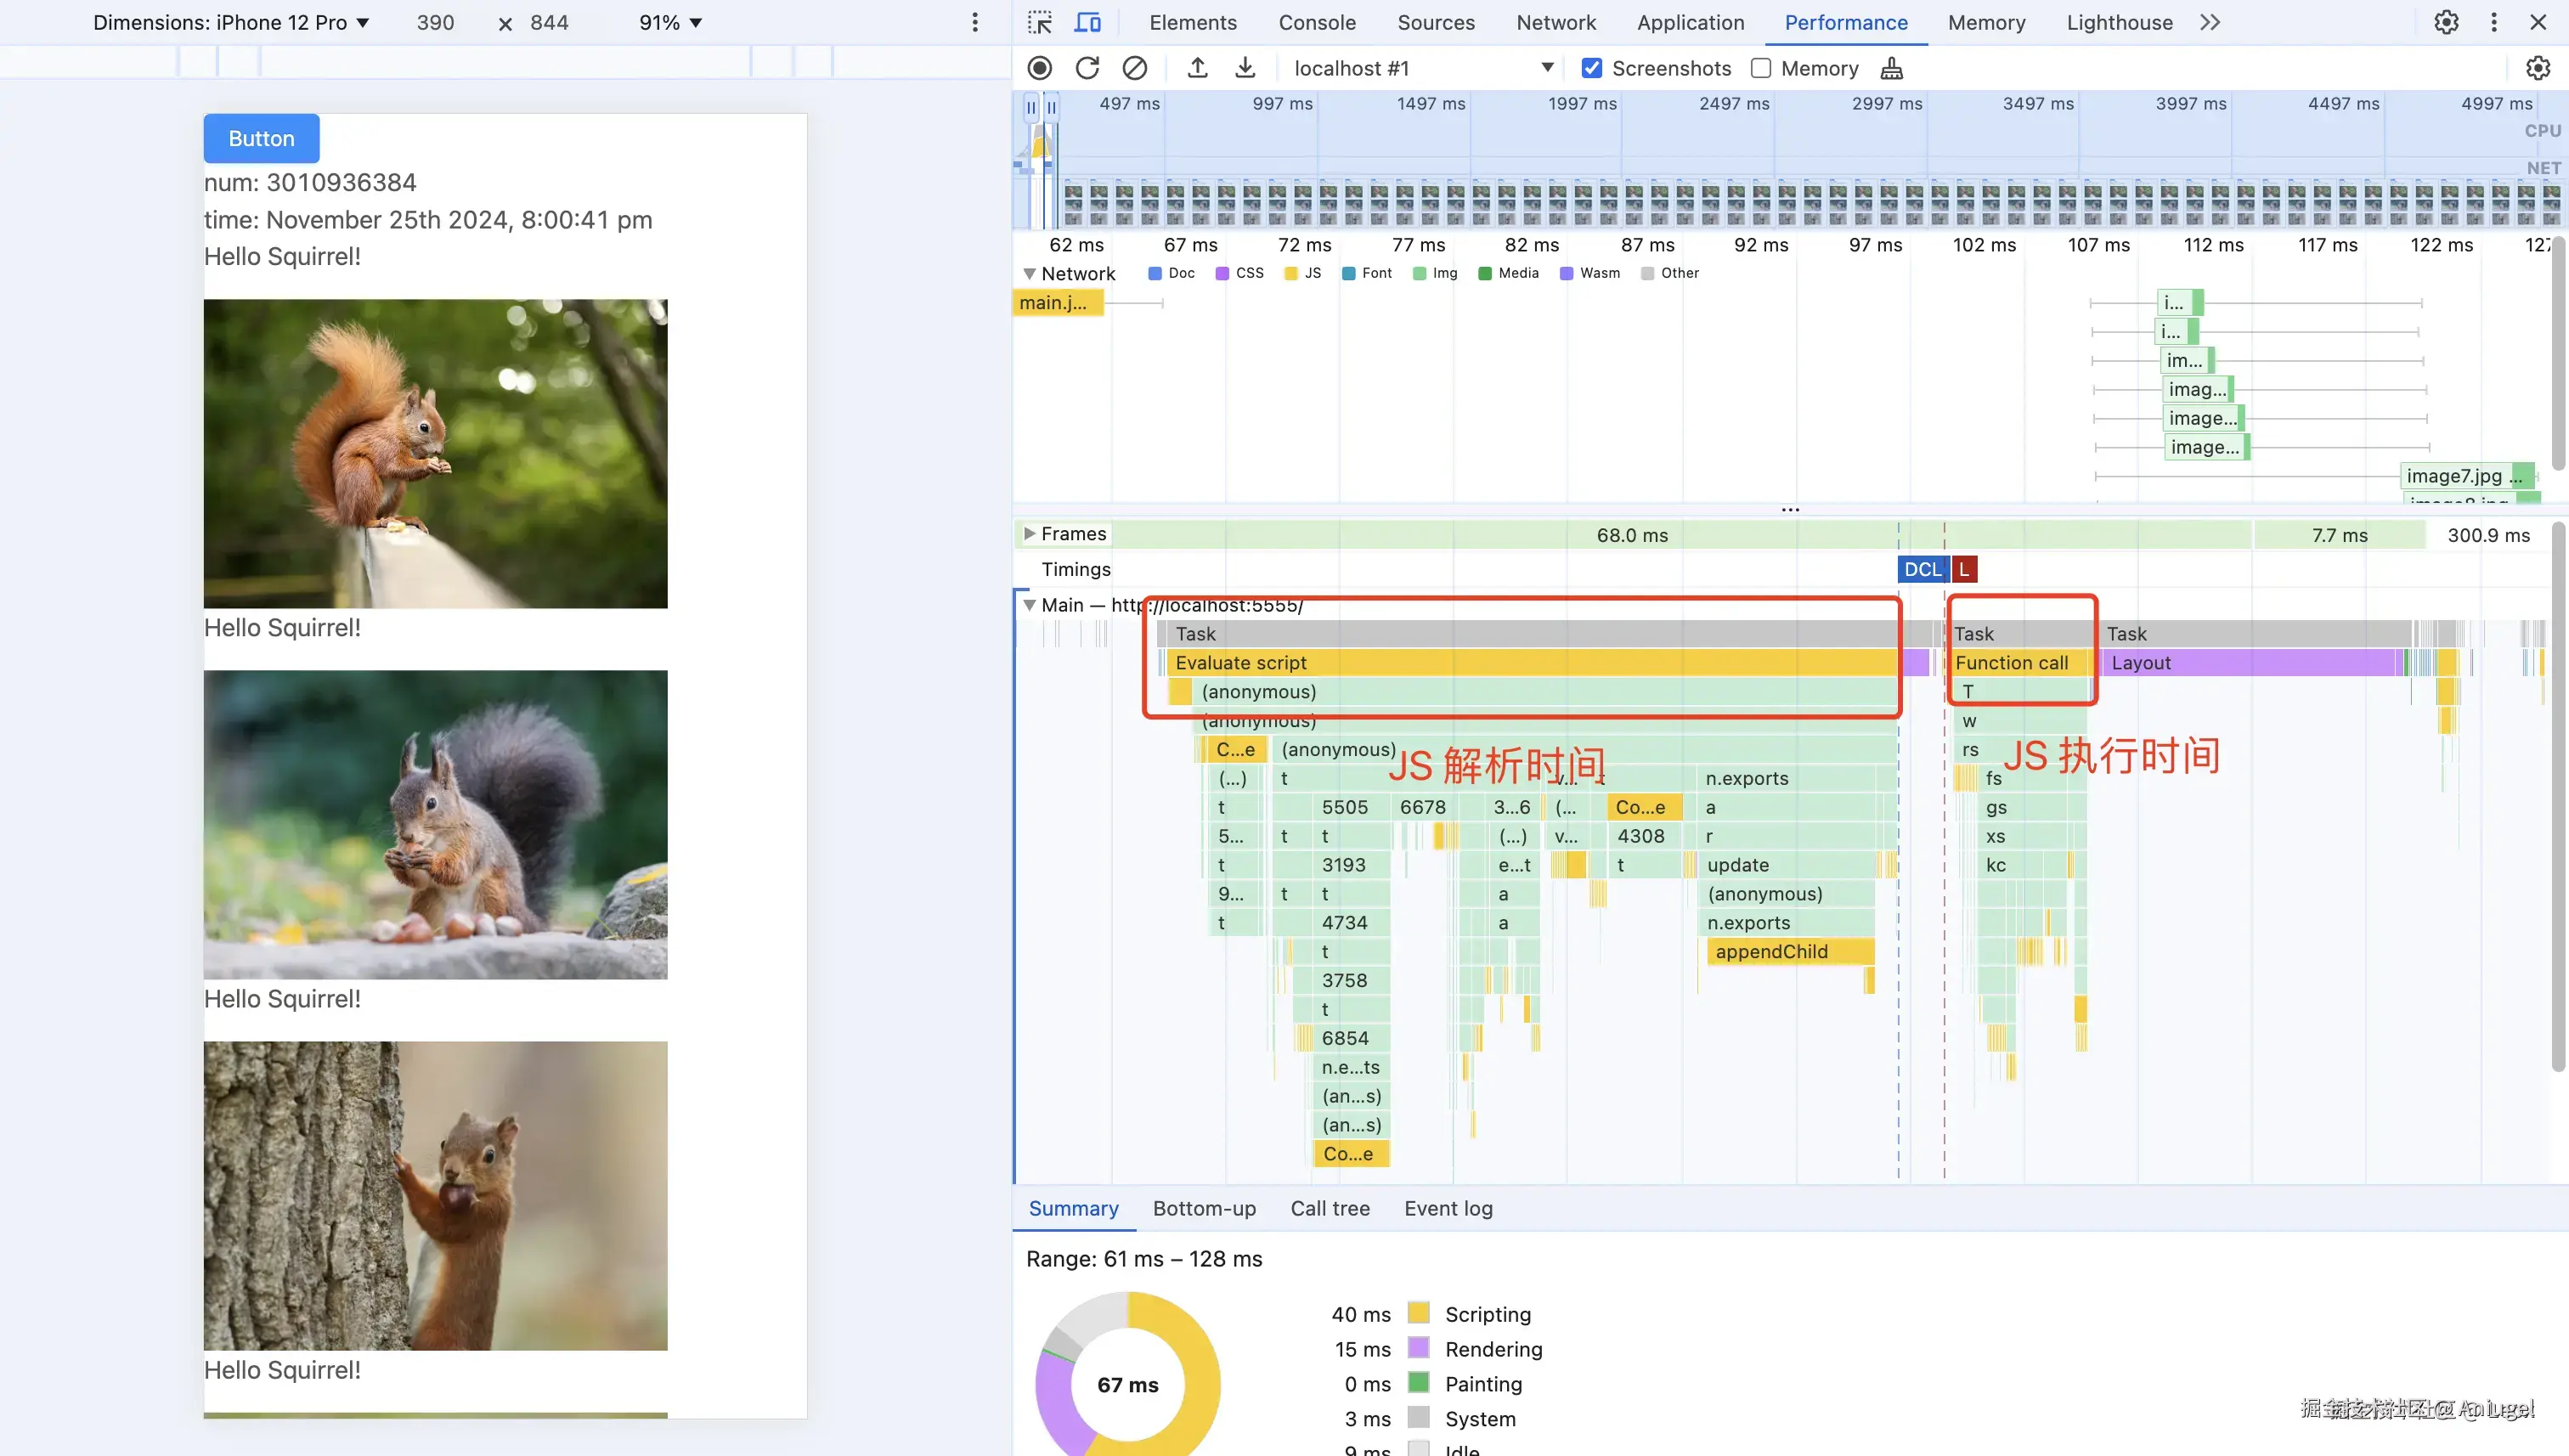Toggle the device toolbar icon
Viewport: 2569px width, 1456px height.
coord(1087,22)
